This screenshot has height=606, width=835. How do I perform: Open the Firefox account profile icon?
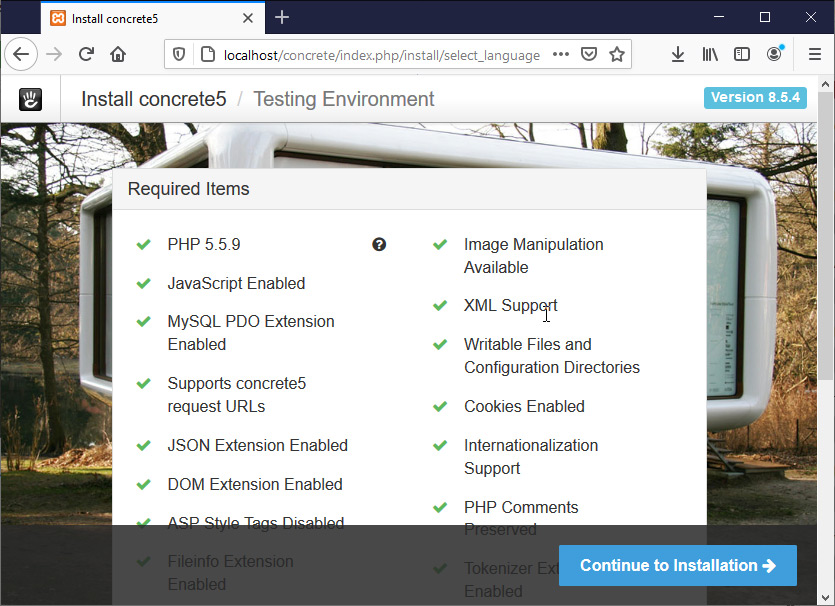774,55
